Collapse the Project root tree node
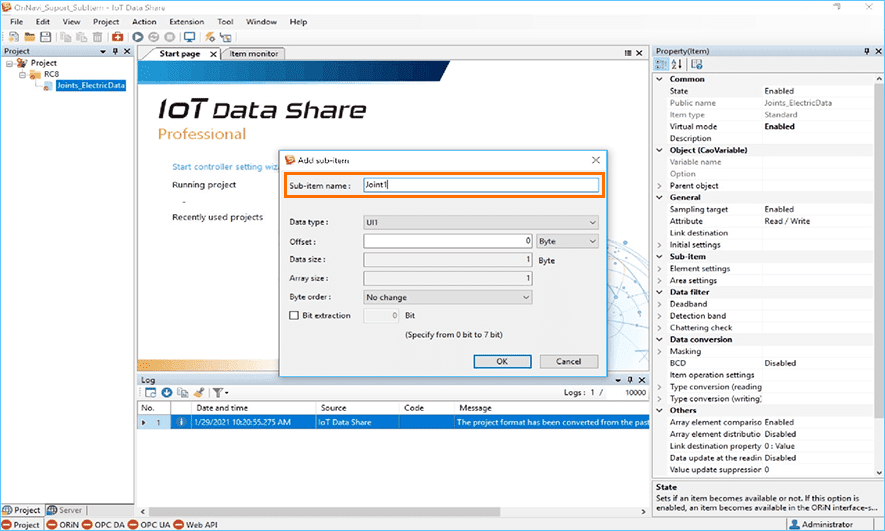This screenshot has width=885, height=531. (x=10, y=63)
